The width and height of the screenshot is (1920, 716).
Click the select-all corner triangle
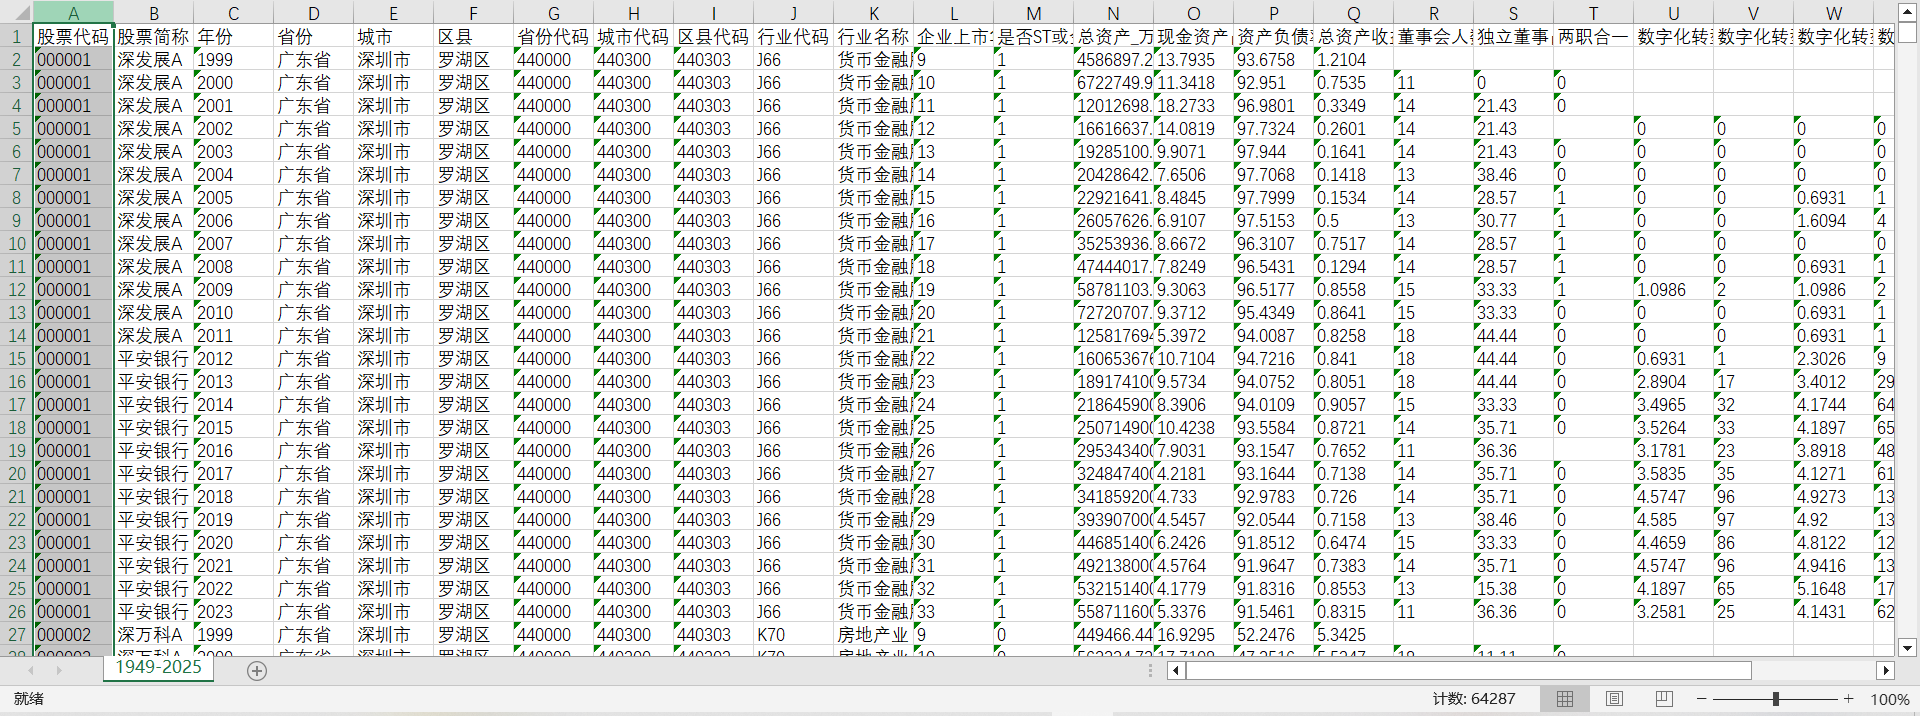(16, 12)
